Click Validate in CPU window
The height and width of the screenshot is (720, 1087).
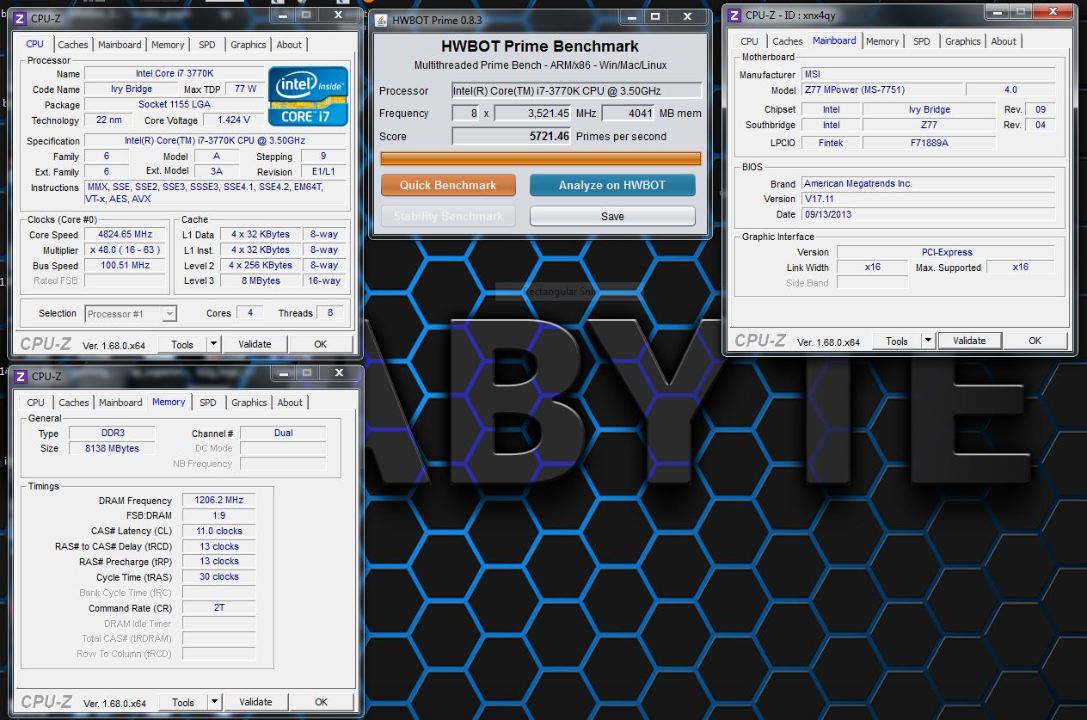click(254, 344)
